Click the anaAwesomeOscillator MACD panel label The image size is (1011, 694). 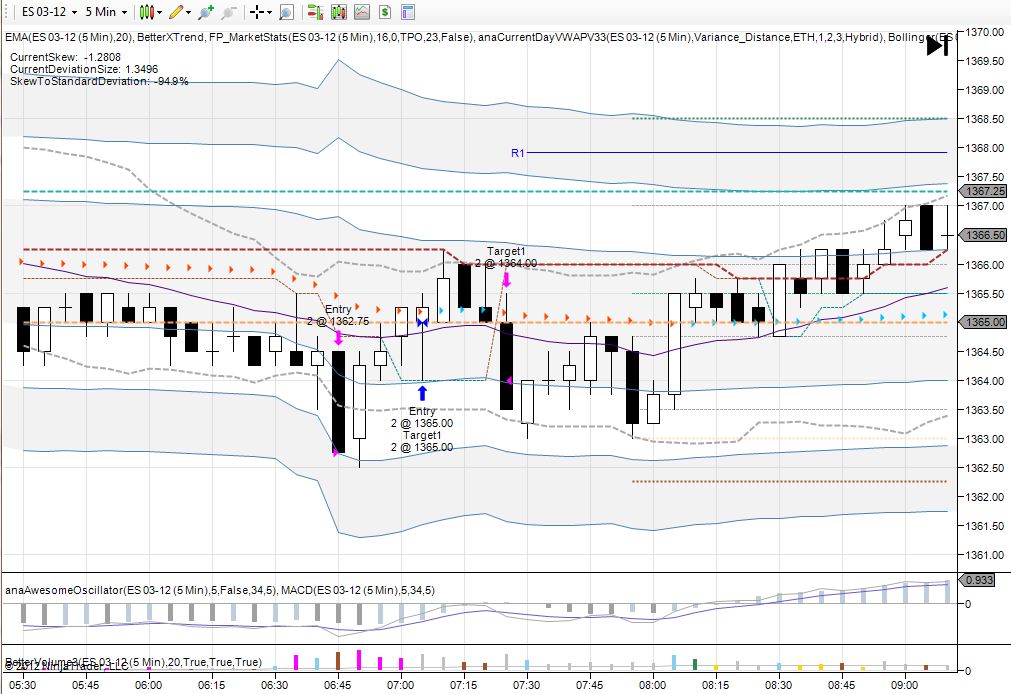tap(220, 590)
